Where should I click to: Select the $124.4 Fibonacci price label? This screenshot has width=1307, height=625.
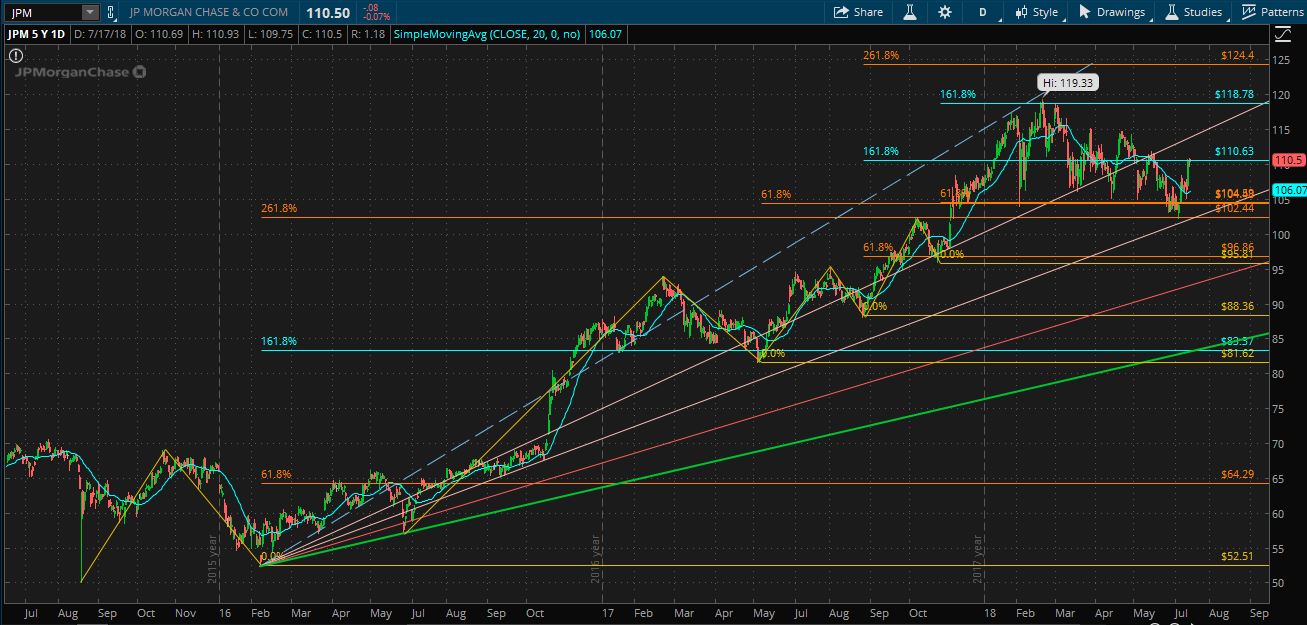coord(1237,56)
